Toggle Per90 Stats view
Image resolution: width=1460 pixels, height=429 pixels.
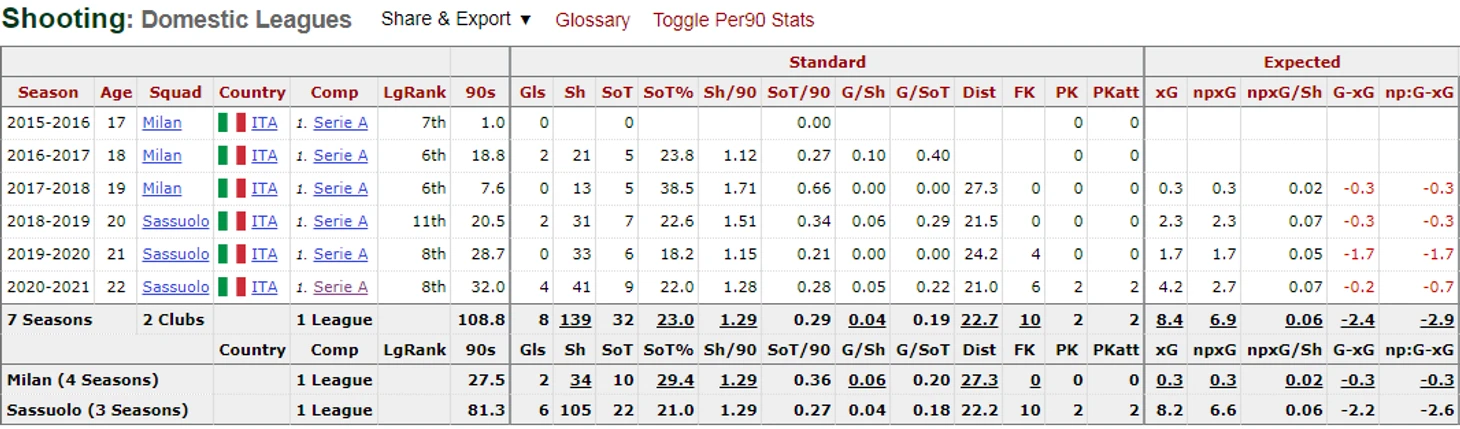733,20
